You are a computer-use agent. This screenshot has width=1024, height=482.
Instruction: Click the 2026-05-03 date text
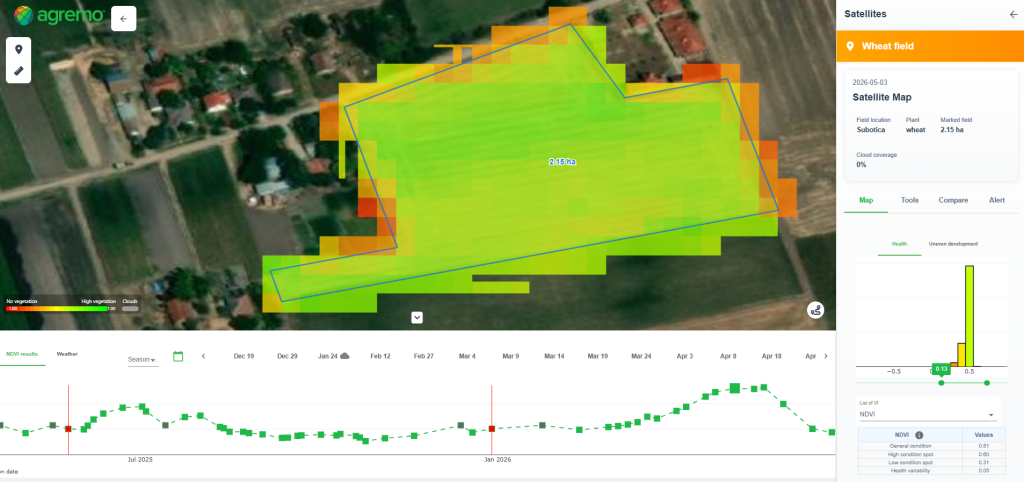click(871, 82)
